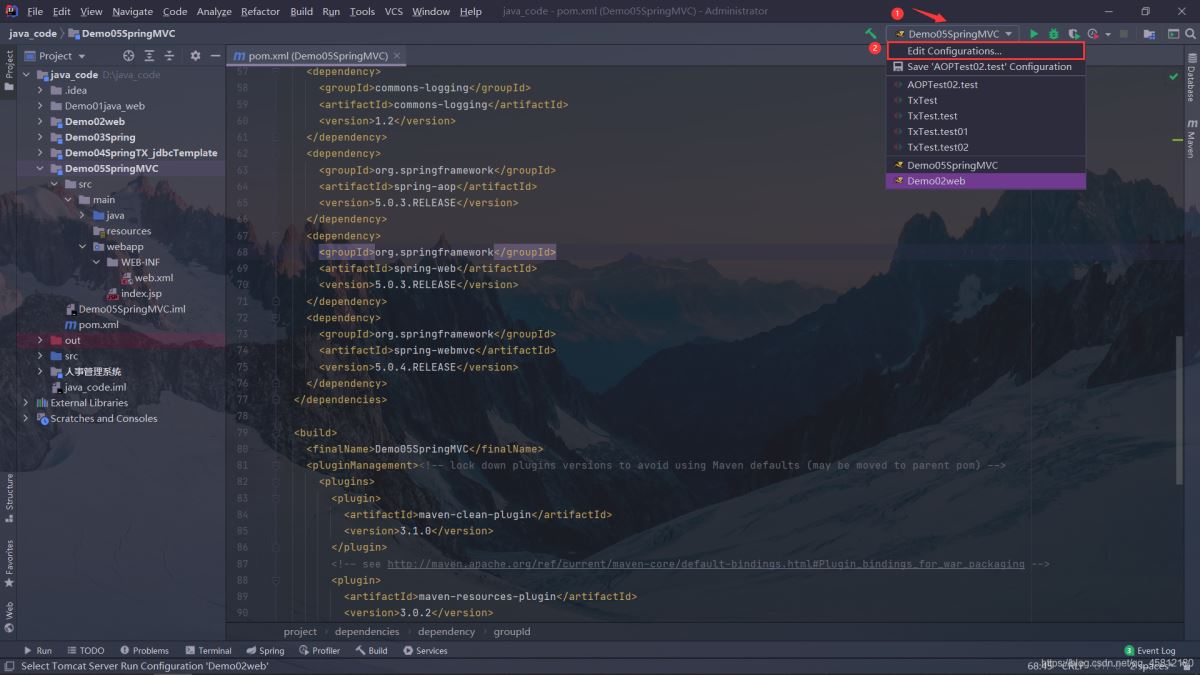Run with Coverage icon
The height and width of the screenshot is (675, 1200).
1073,34
